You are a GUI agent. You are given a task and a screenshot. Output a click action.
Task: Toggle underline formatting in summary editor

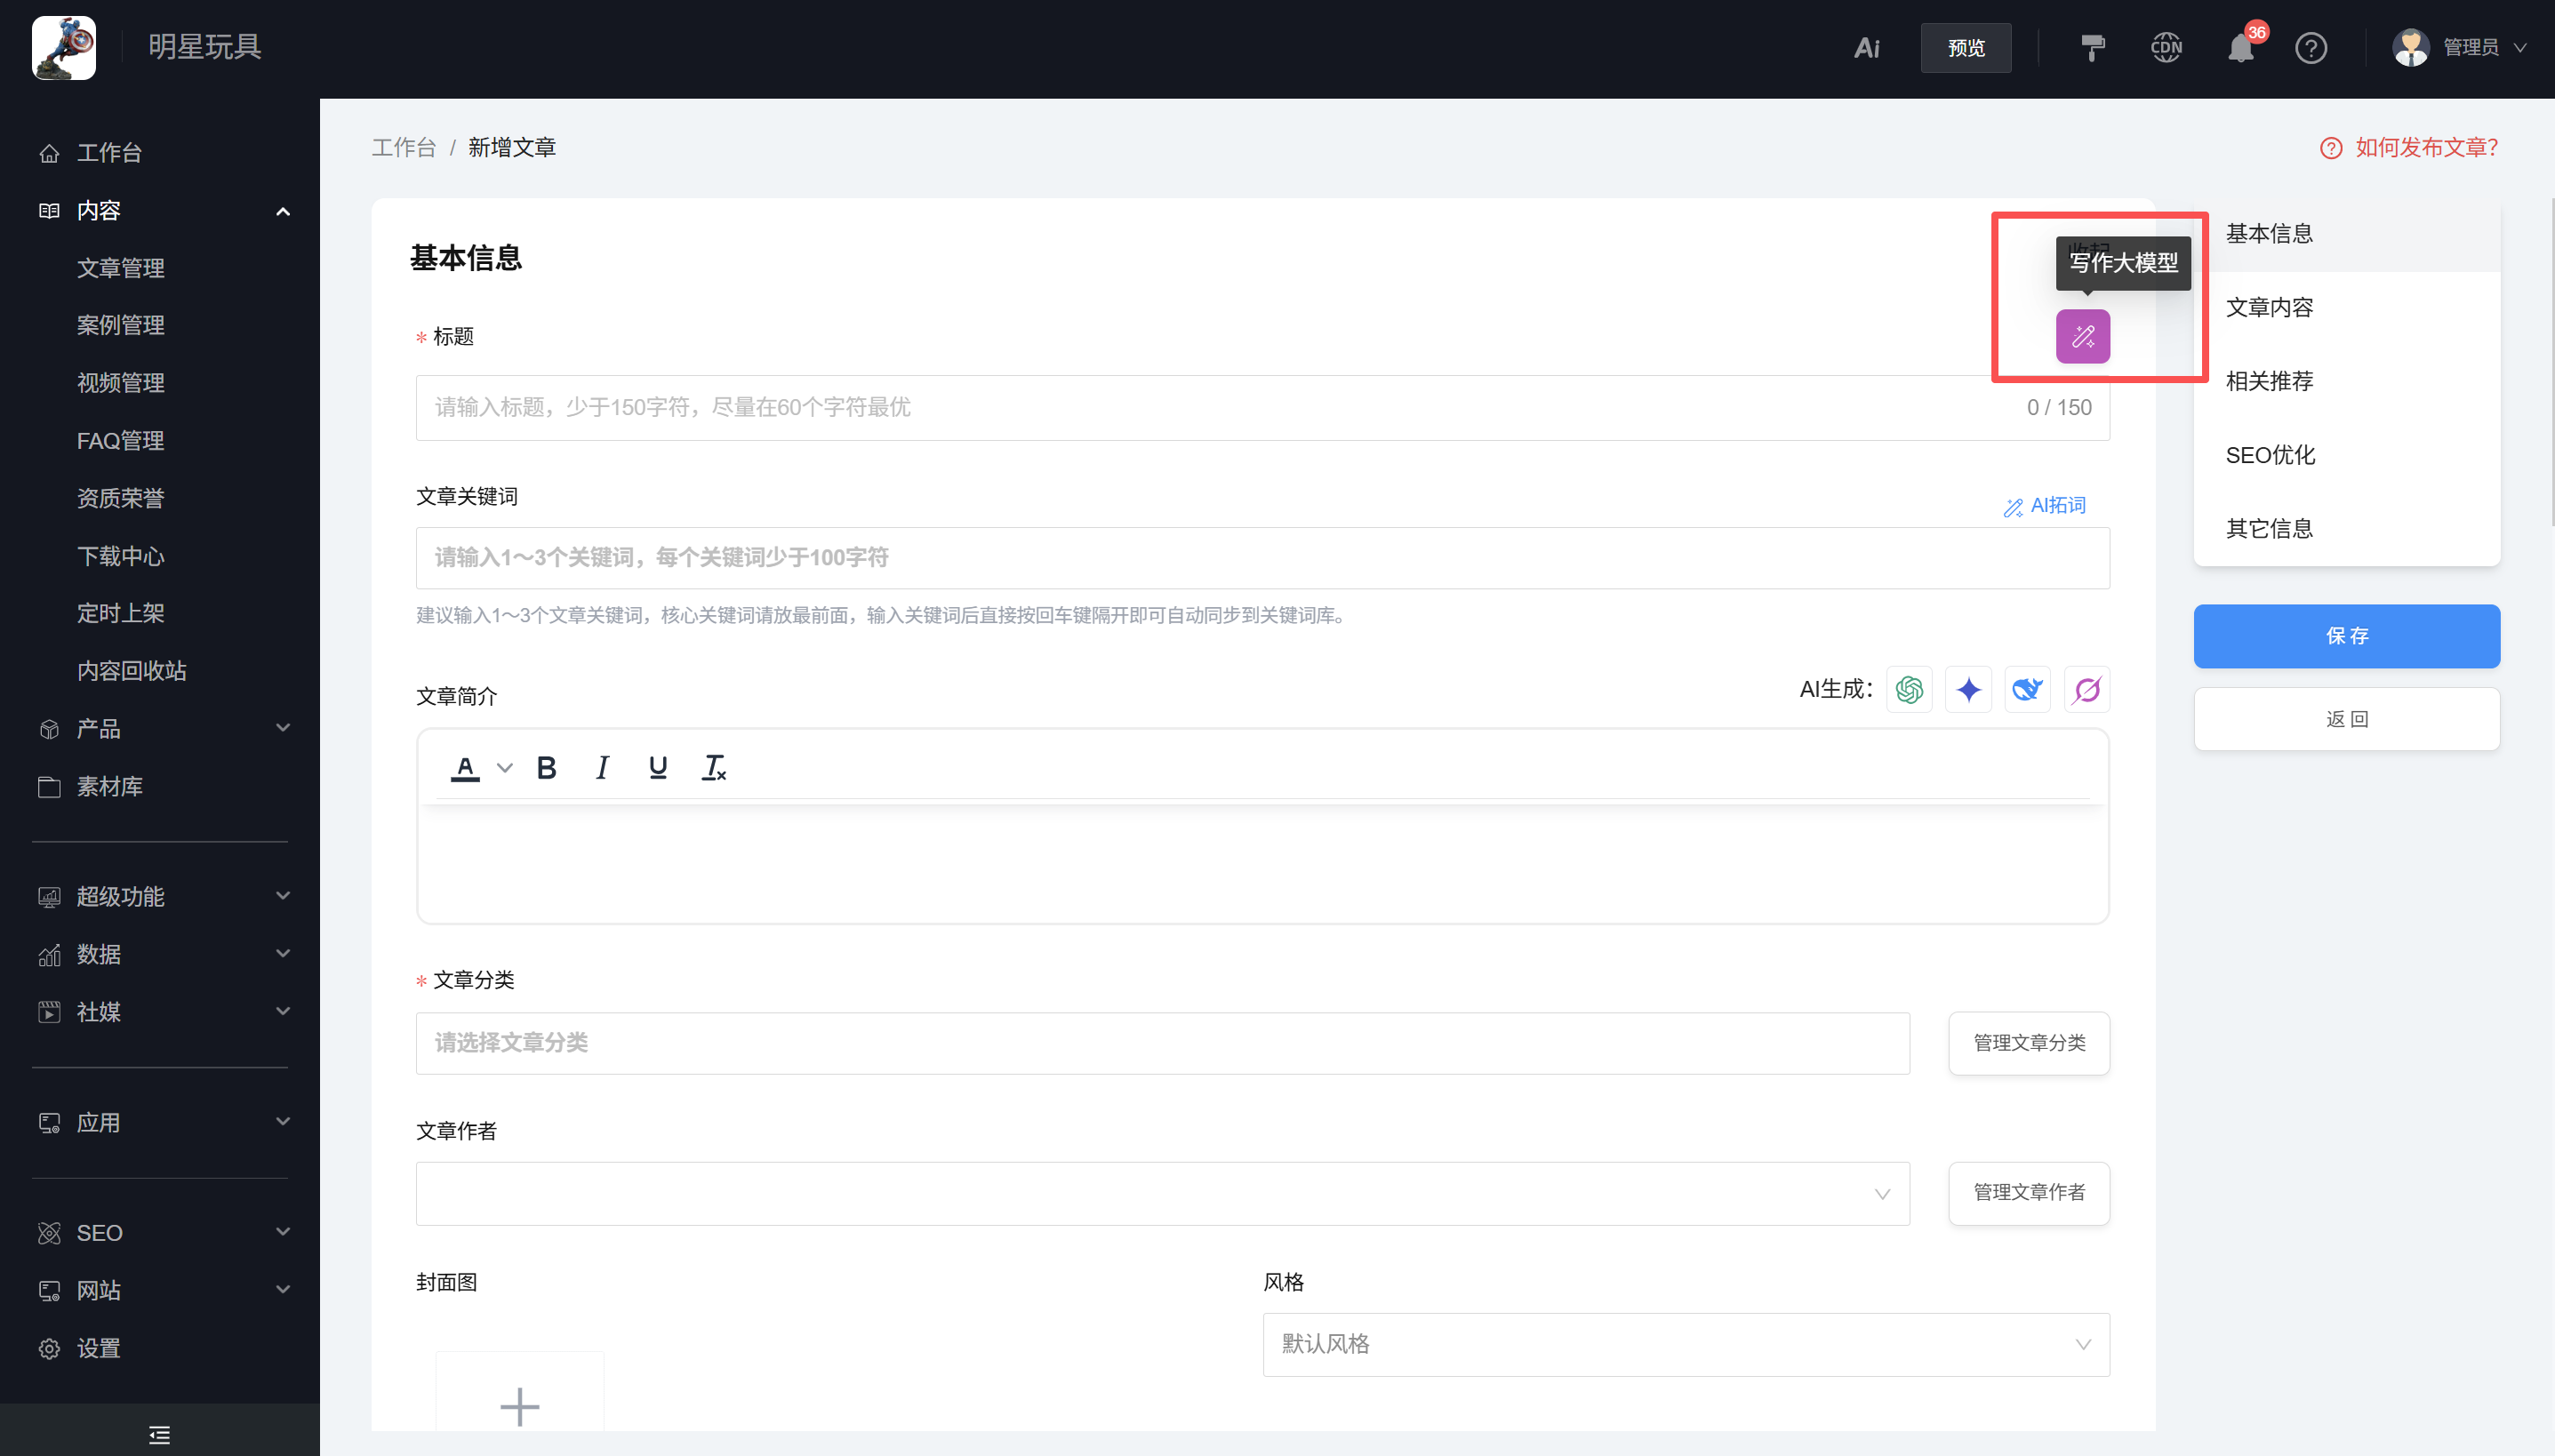(657, 768)
